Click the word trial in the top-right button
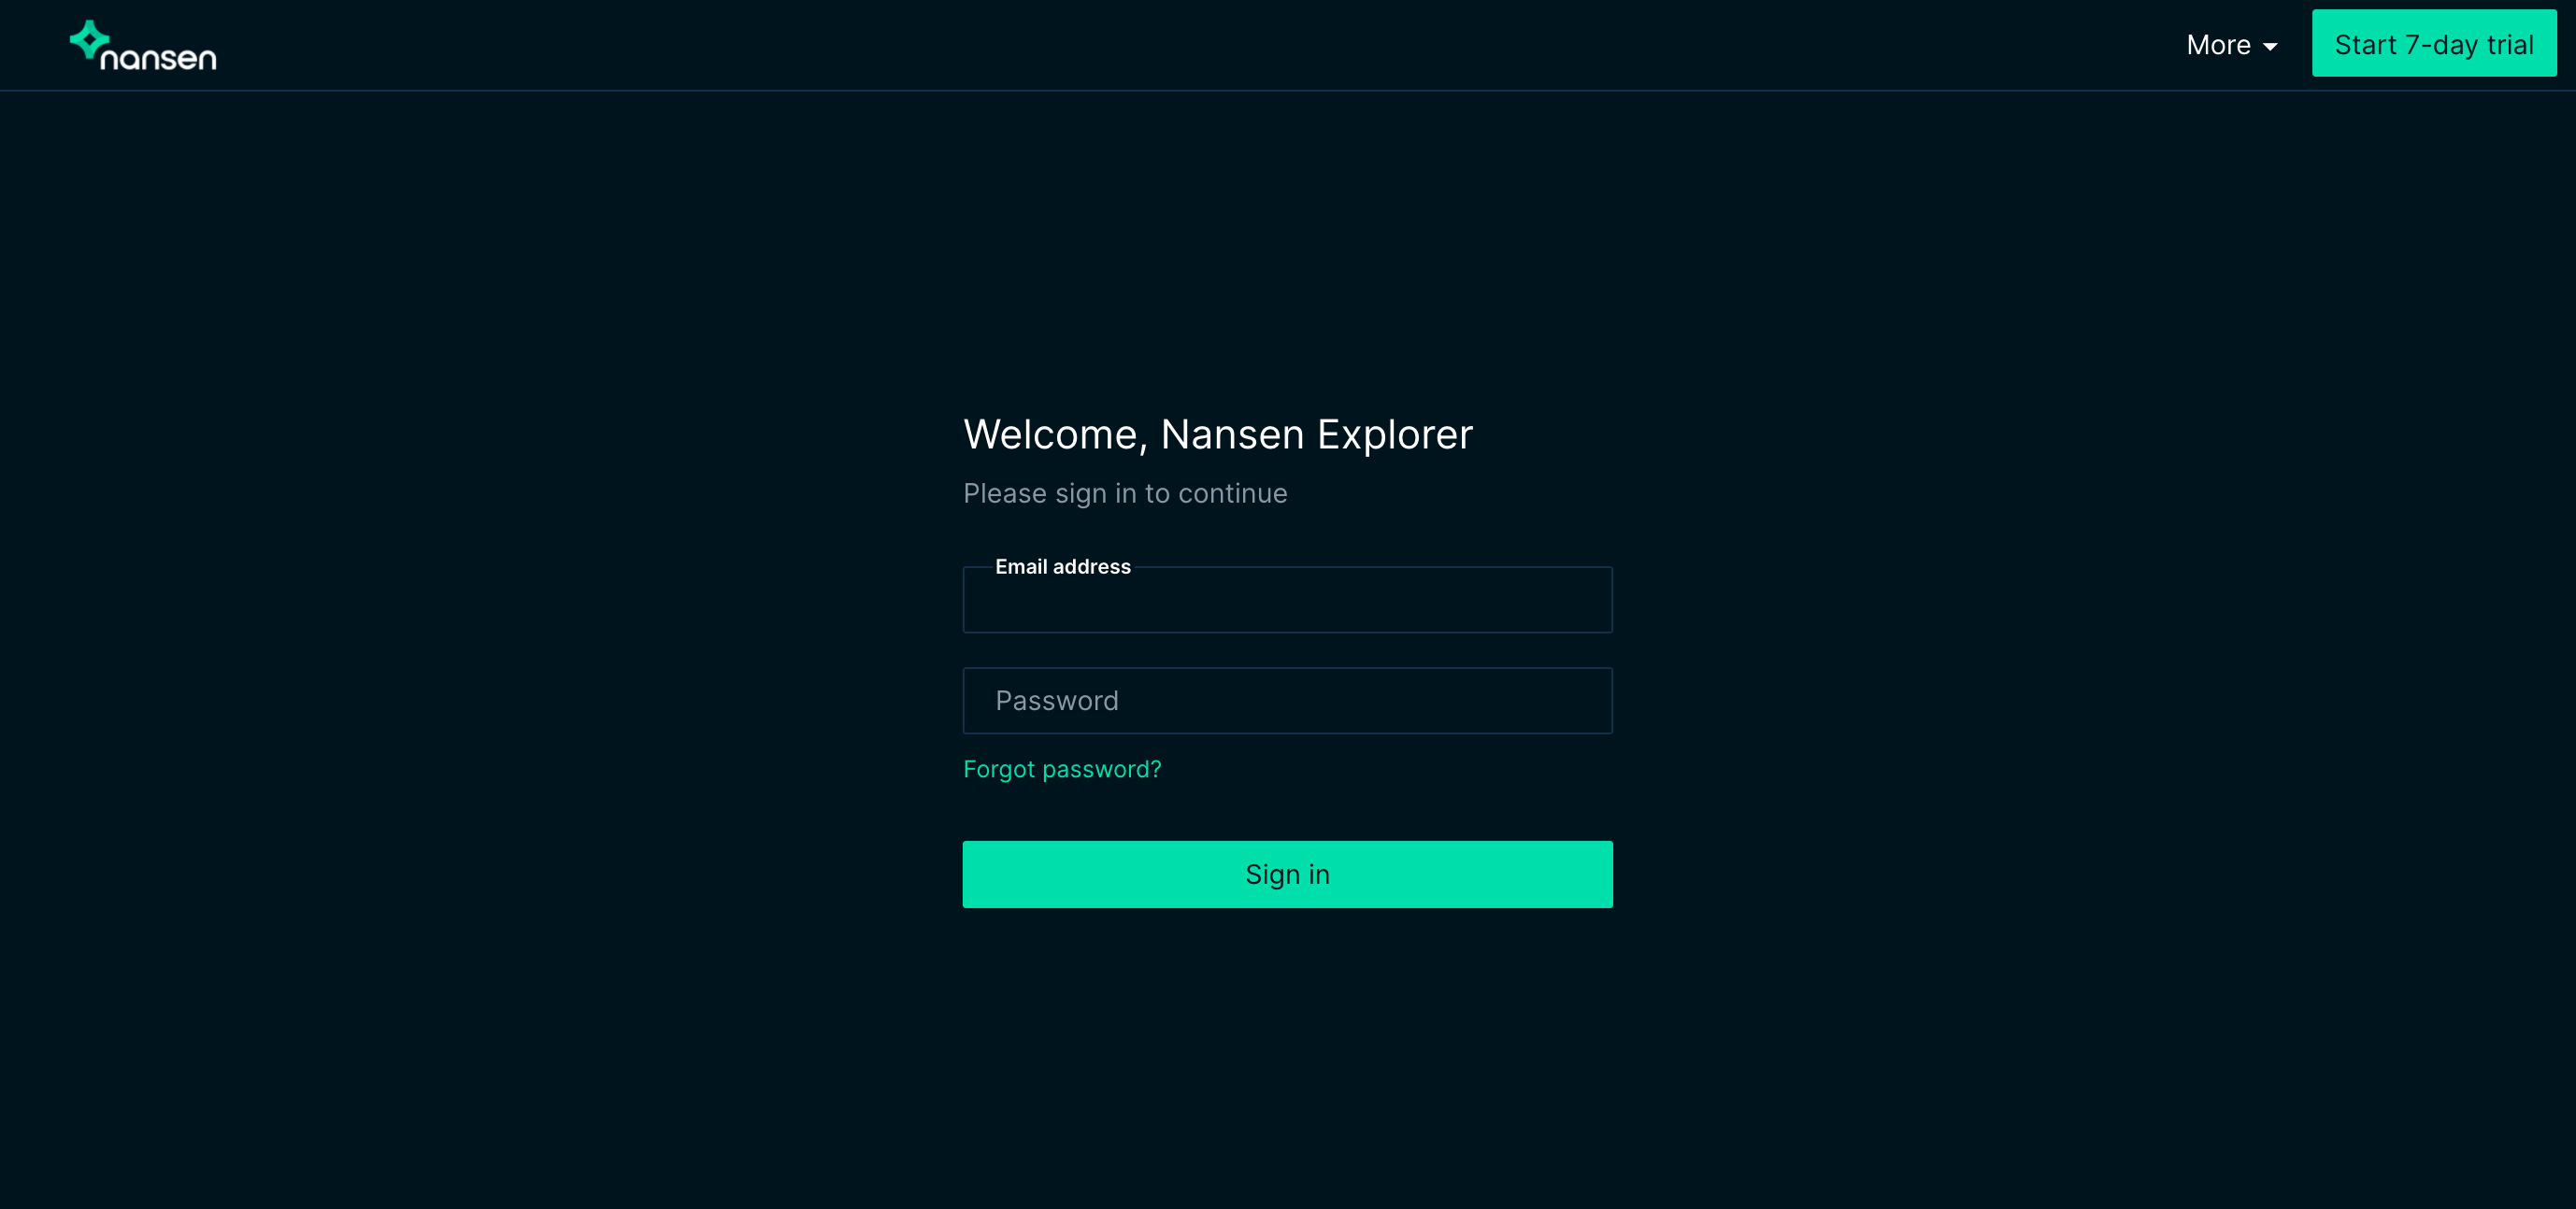Screen dimensions: 2576x1209 tap(2509, 45)
